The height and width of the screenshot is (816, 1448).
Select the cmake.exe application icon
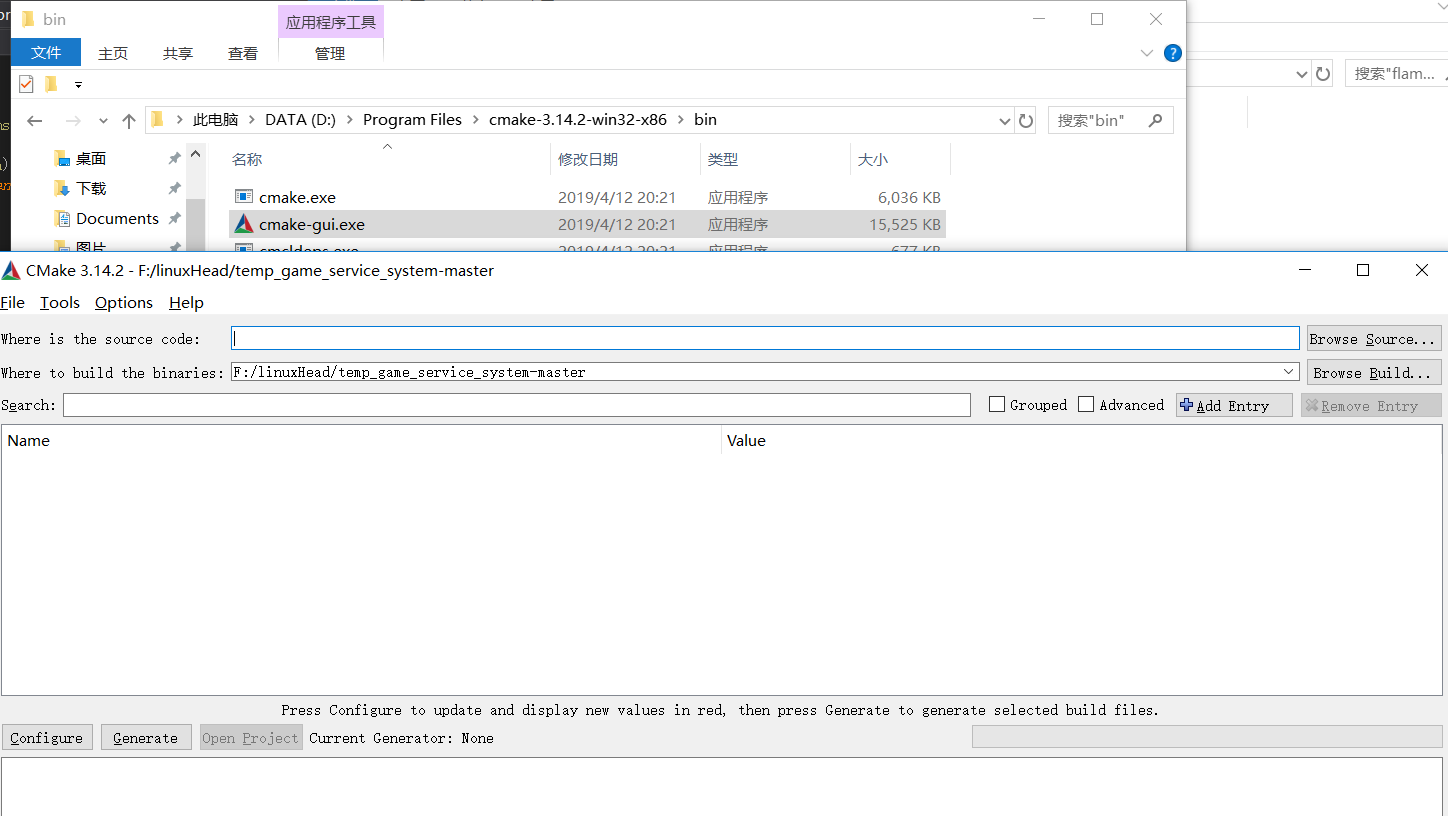243,197
